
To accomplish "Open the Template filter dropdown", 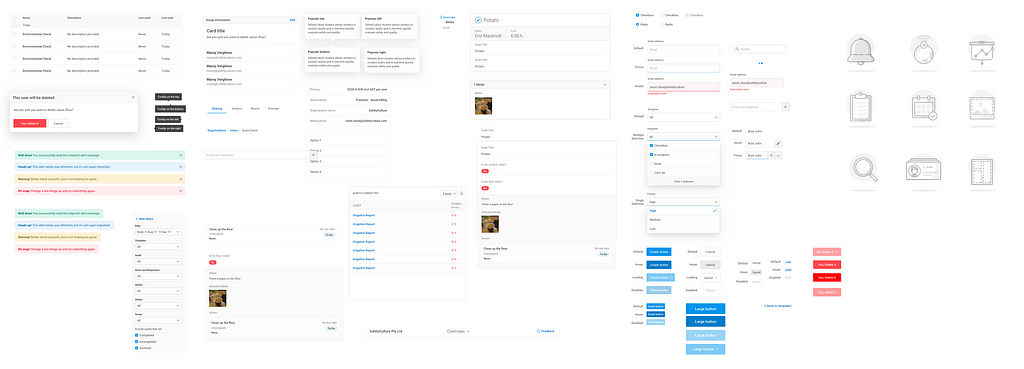I will (x=158, y=247).
